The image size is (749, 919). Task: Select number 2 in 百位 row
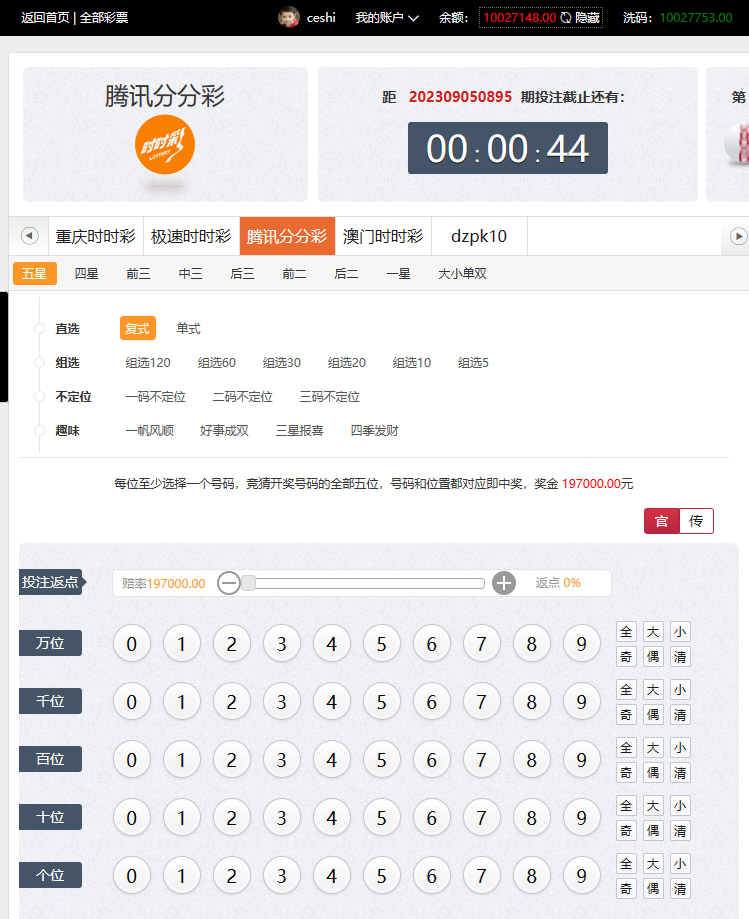tap(232, 760)
